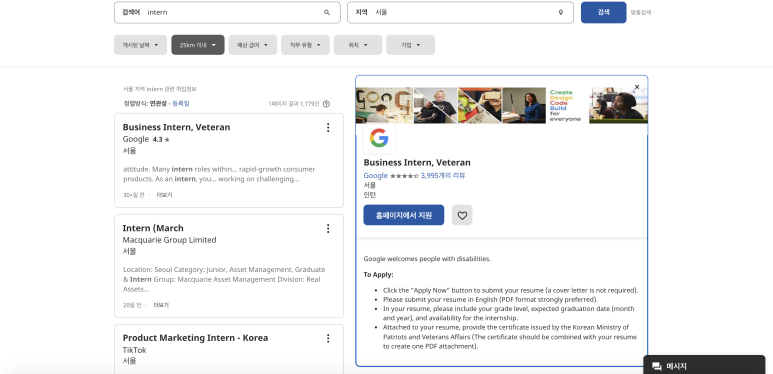
Task: Expand the 25km 이내 distance filter
Action: 198,45
